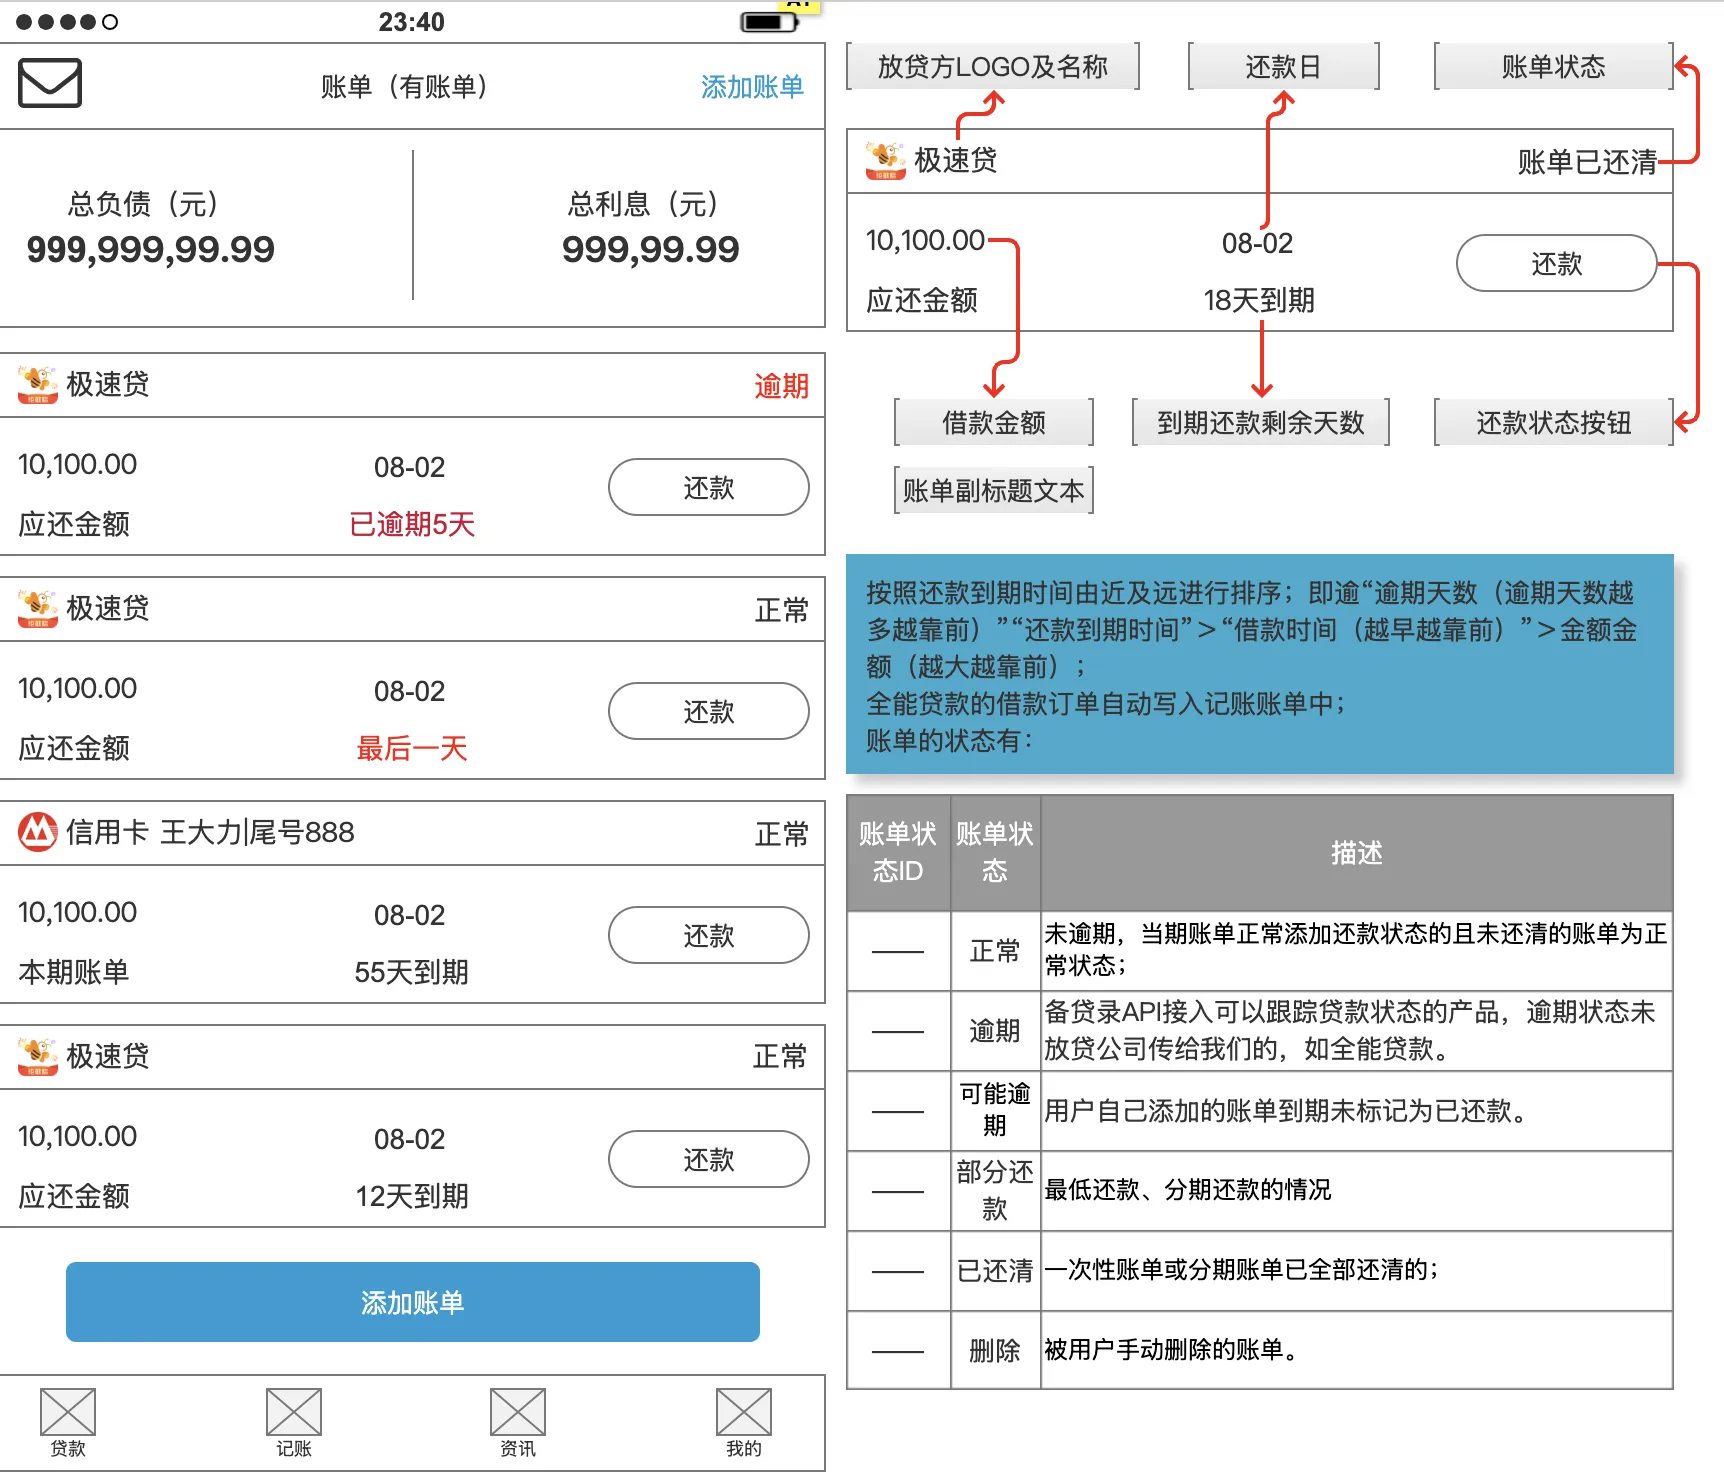Viewport: 1724px width, 1474px height.
Task: Tap 还款 button on the overdue 极速贷 bill
Action: 708,488
